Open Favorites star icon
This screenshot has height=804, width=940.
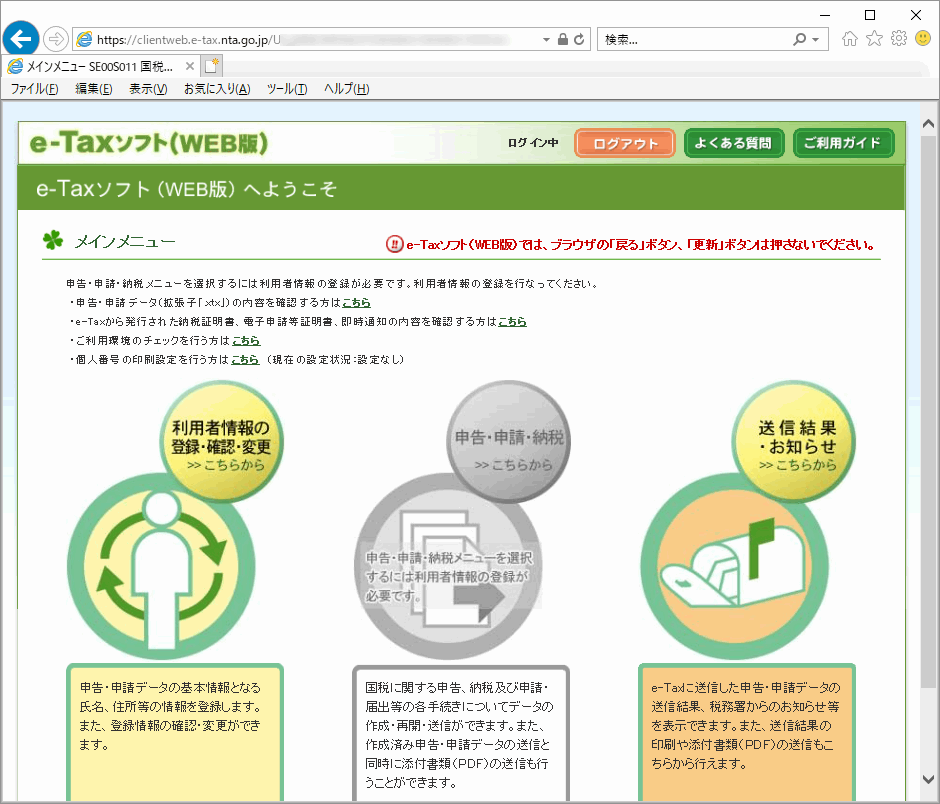click(x=874, y=39)
